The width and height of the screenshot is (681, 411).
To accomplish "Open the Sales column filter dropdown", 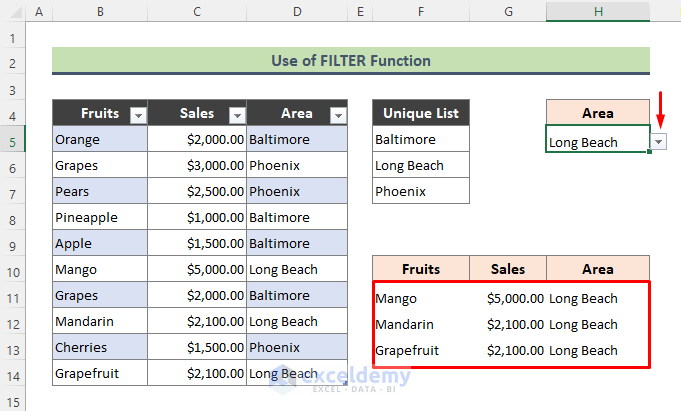I will (236, 115).
